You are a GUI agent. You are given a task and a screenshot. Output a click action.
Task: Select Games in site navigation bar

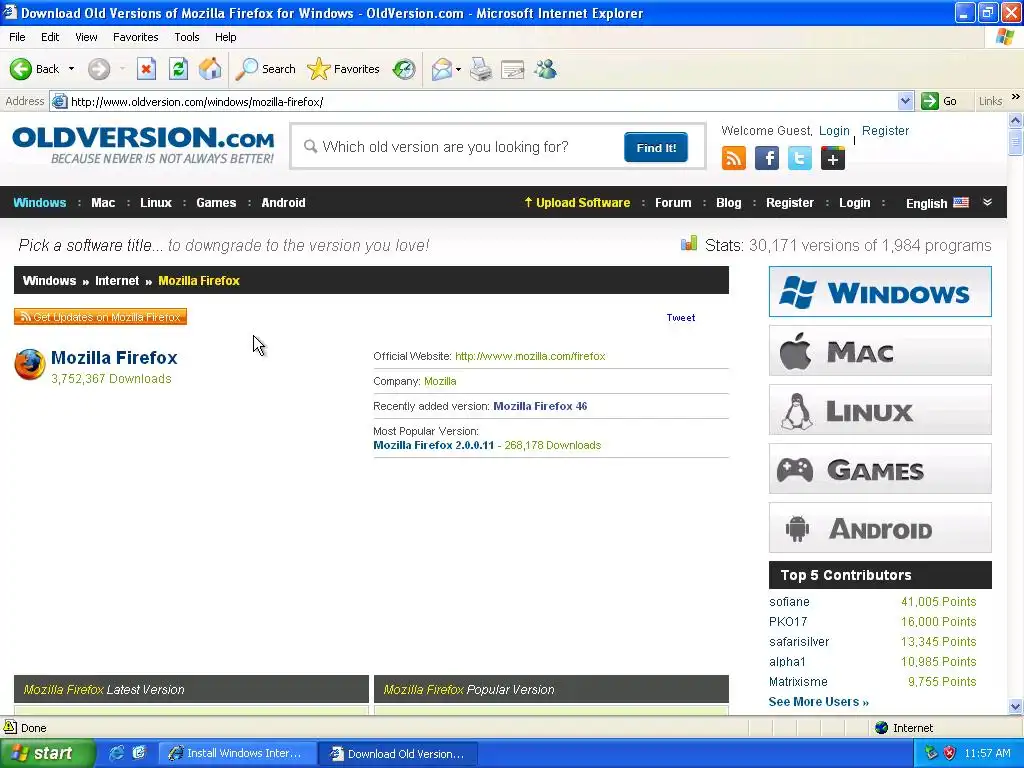tap(216, 202)
